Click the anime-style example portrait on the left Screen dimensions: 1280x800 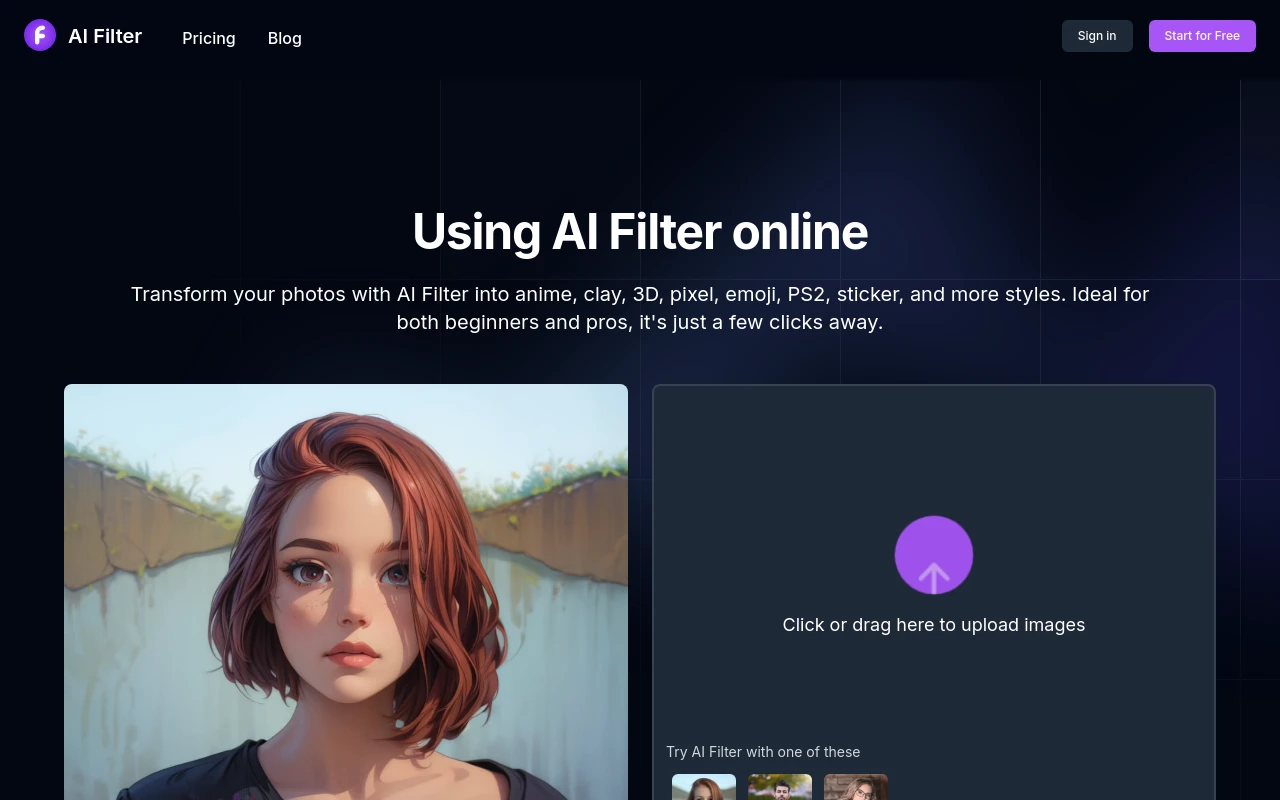coord(345,592)
